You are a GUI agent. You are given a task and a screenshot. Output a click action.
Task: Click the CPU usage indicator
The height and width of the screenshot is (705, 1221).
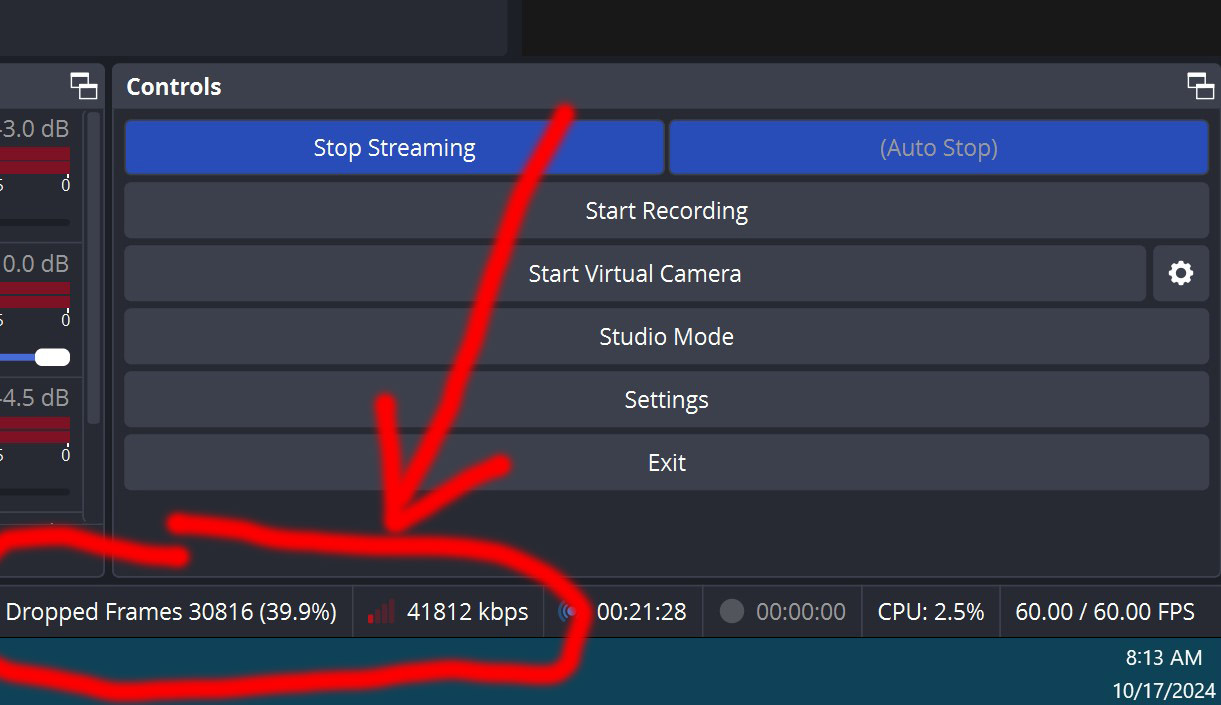click(930, 612)
